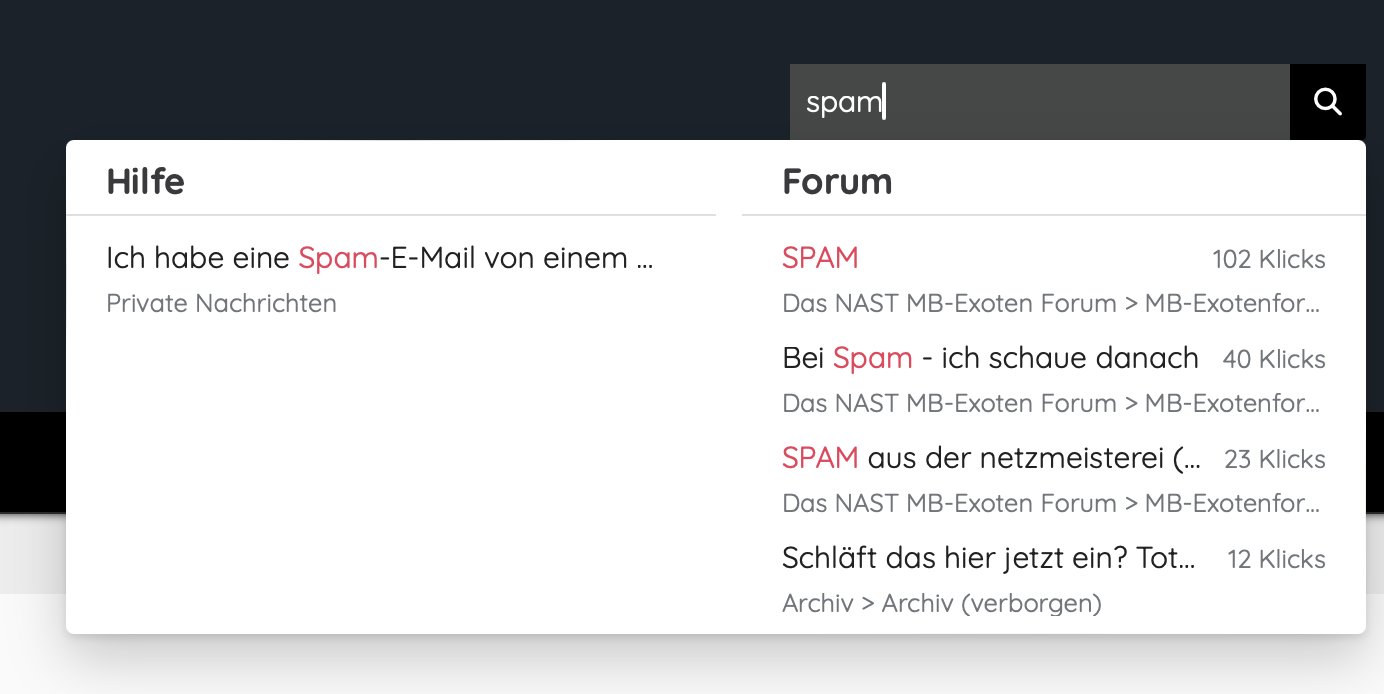Open help result "Ich habe eine Spam-E-Mail von einem"
The image size is (1384, 694).
click(x=380, y=258)
